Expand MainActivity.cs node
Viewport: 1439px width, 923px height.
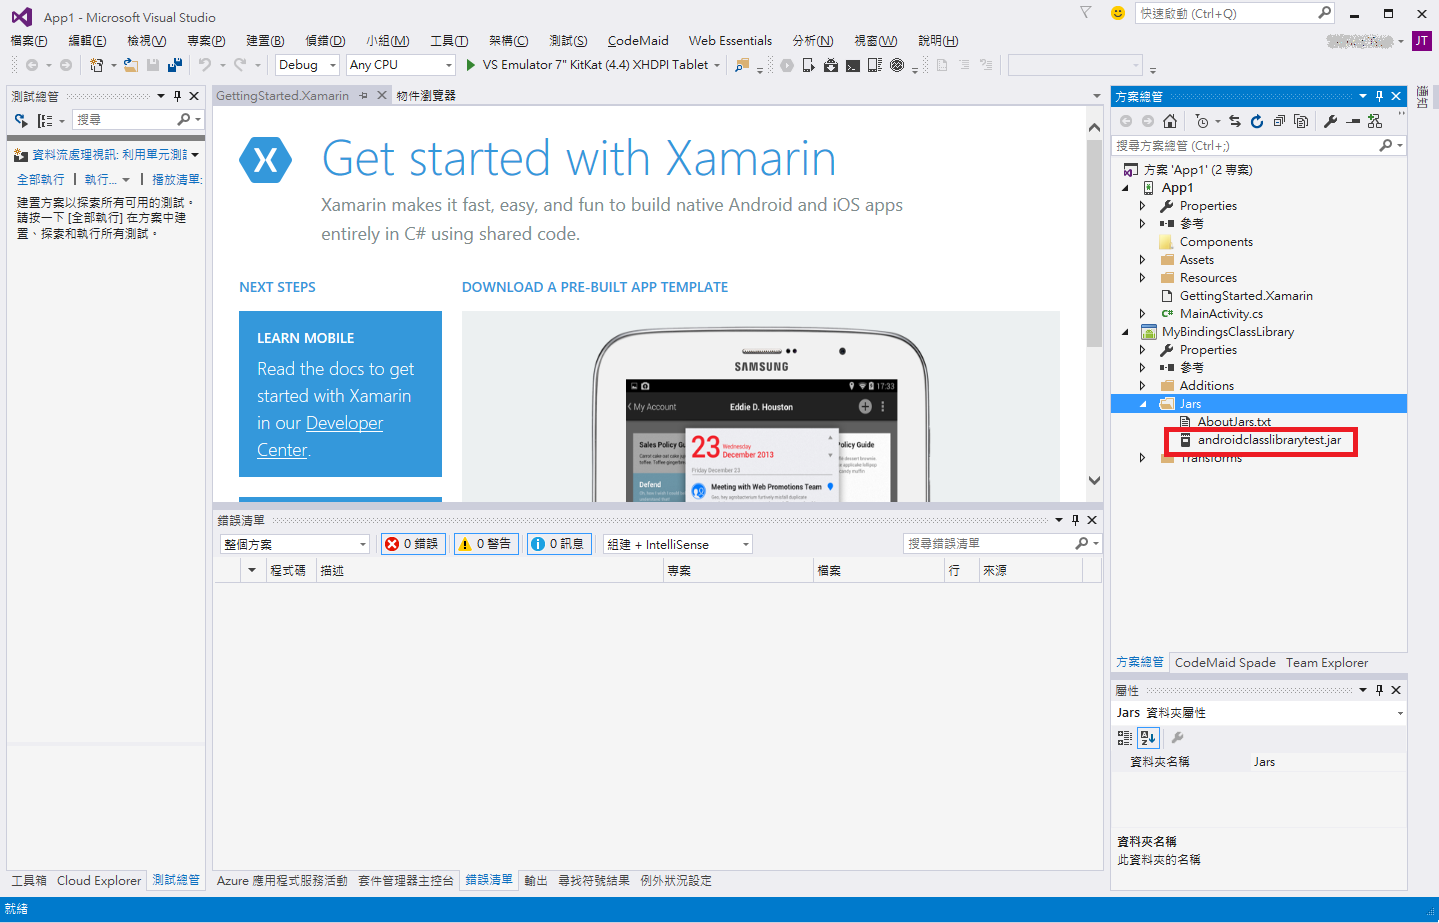tap(1143, 314)
